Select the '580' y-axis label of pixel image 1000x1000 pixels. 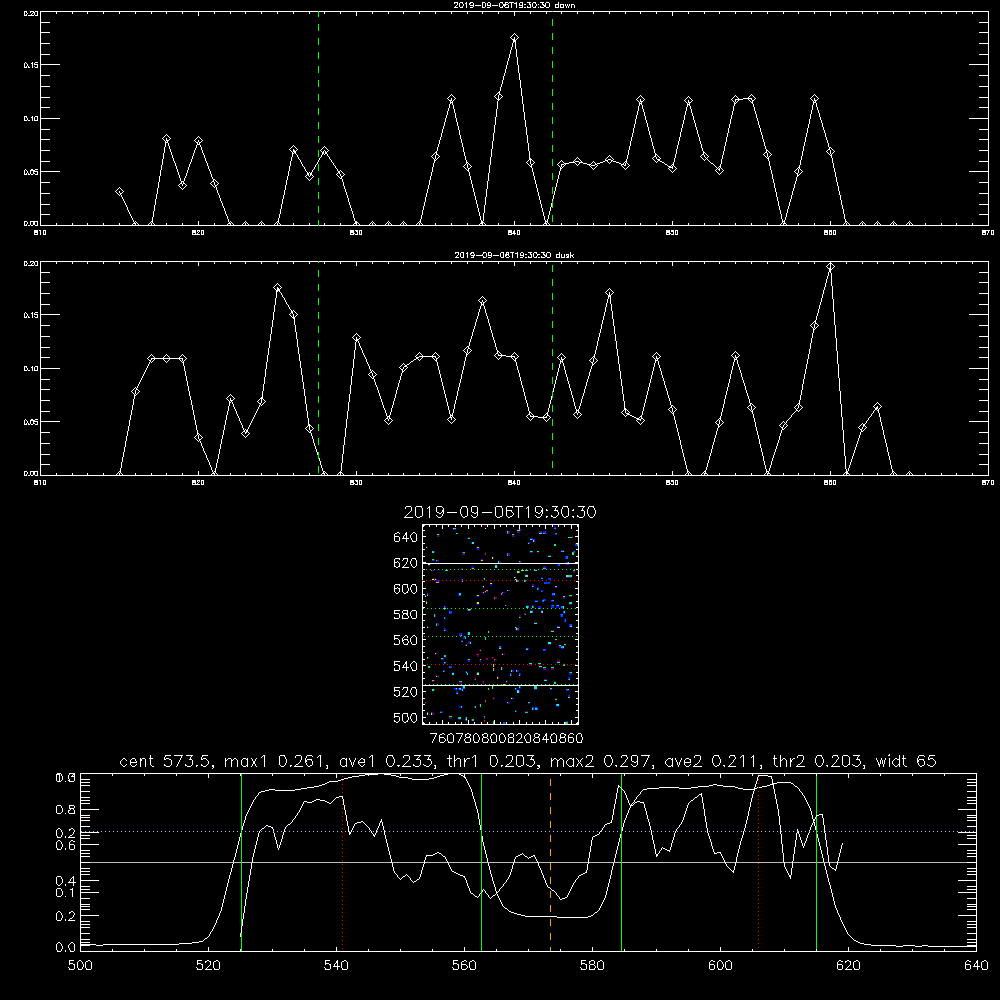tap(406, 615)
